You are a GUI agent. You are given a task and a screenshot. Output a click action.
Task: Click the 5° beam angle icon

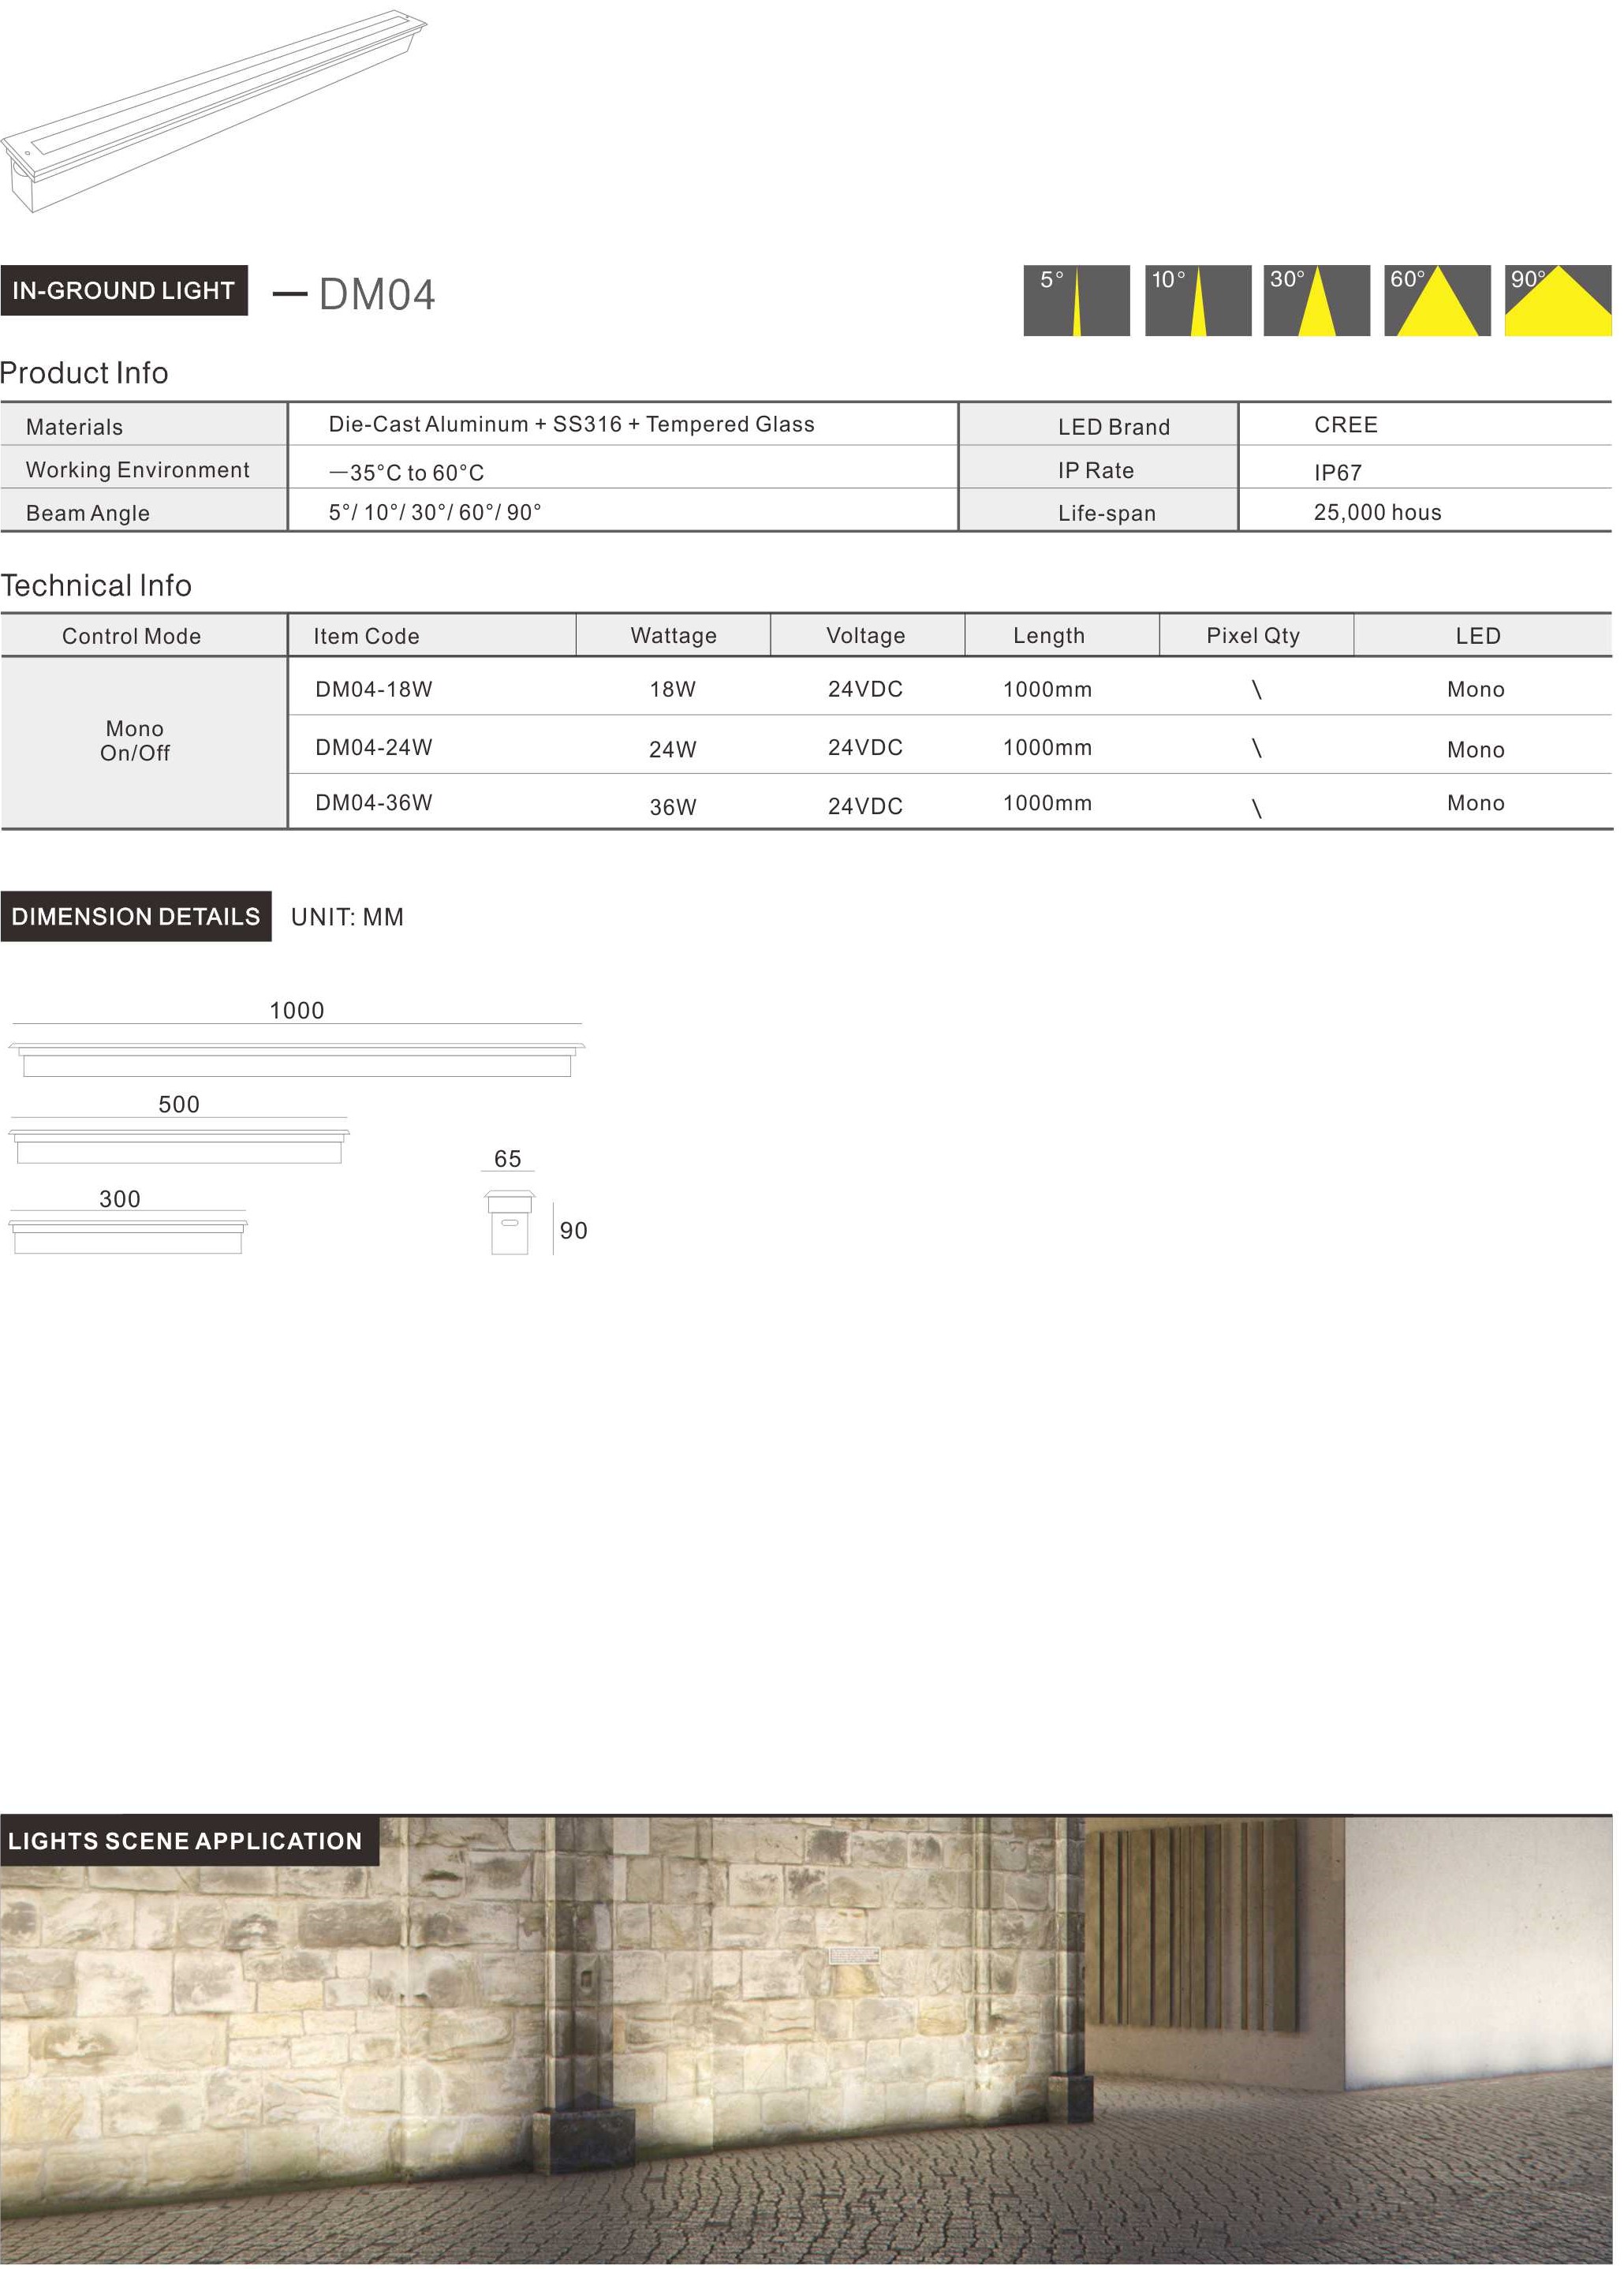pos(1076,300)
